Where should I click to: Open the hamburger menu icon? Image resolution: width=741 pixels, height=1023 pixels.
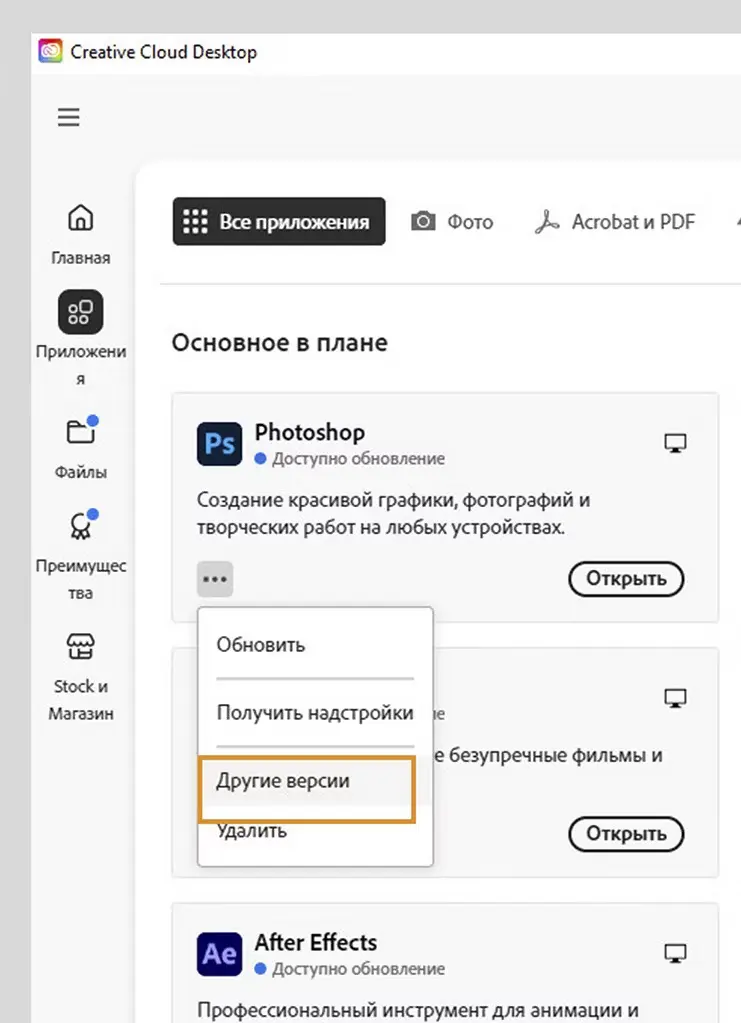coord(68,118)
